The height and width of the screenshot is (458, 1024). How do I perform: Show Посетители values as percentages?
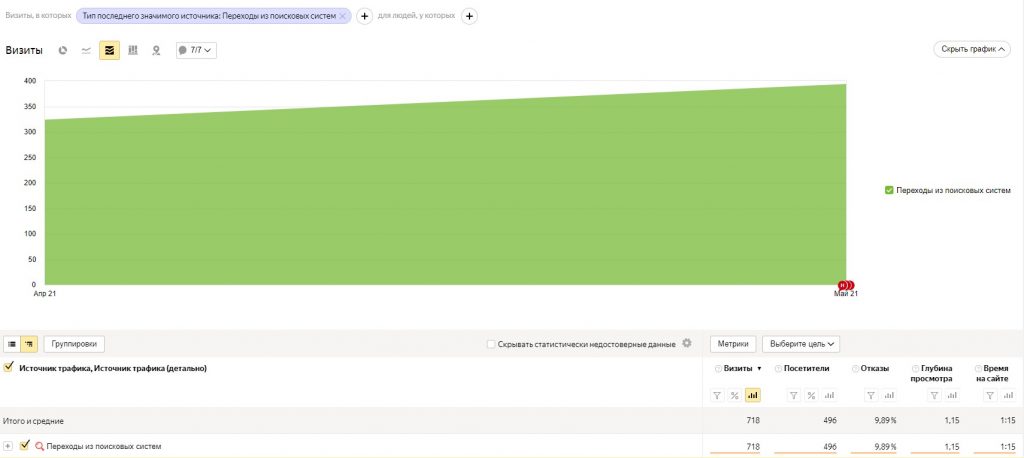811,396
